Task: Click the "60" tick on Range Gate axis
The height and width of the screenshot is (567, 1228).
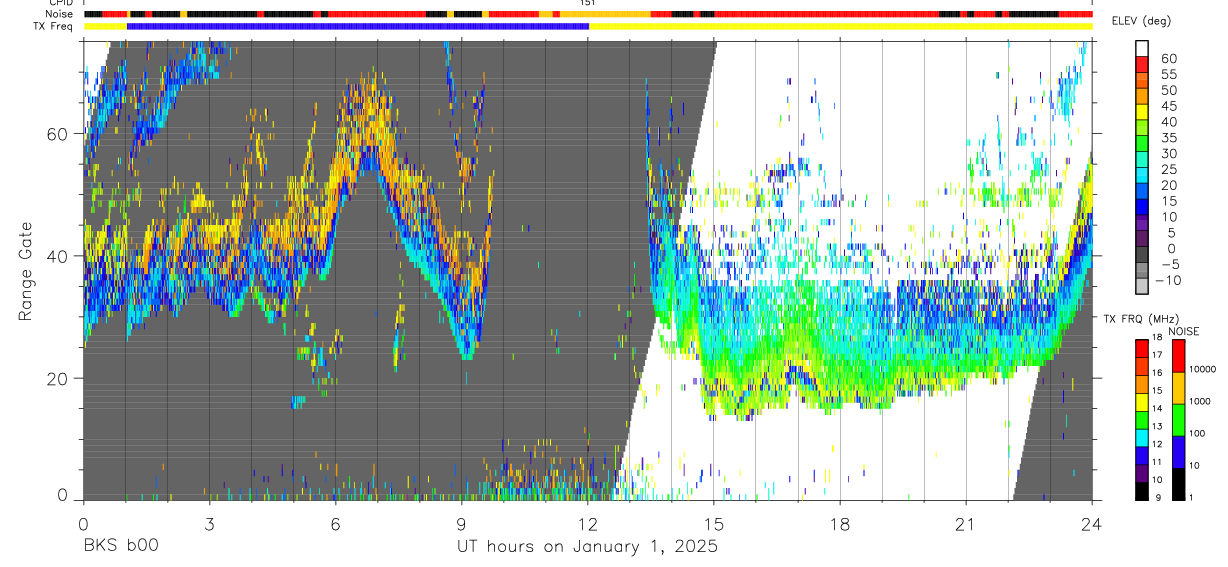Action: click(56, 133)
